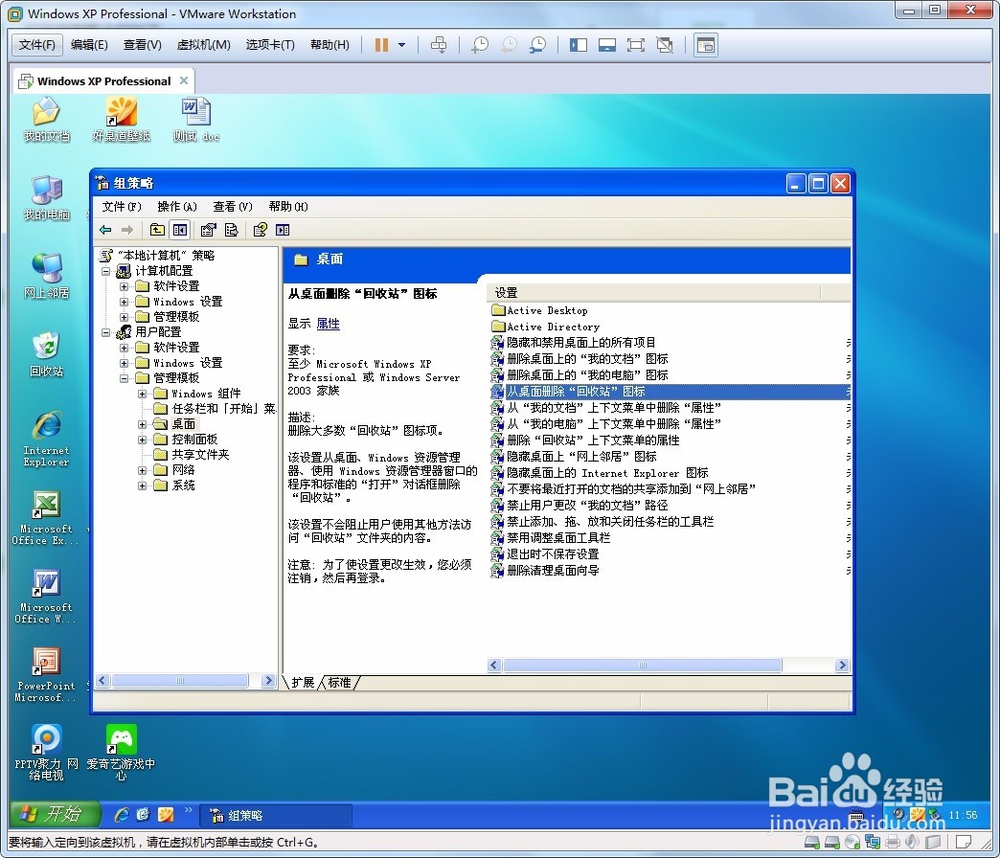Select Internet Explorer desktop icon
Image resolution: width=1000 pixels, height=858 pixels.
pyautogui.click(x=46, y=439)
